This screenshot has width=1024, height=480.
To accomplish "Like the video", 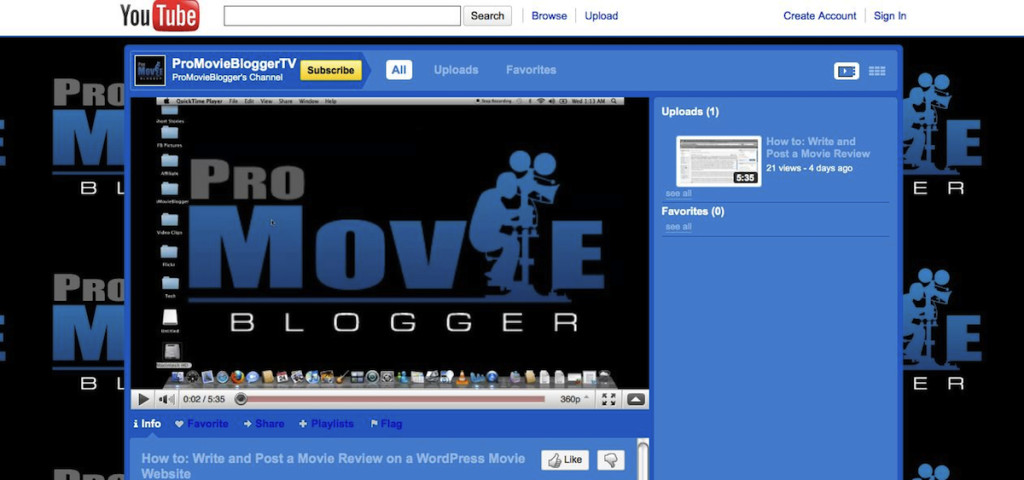I will [565, 460].
